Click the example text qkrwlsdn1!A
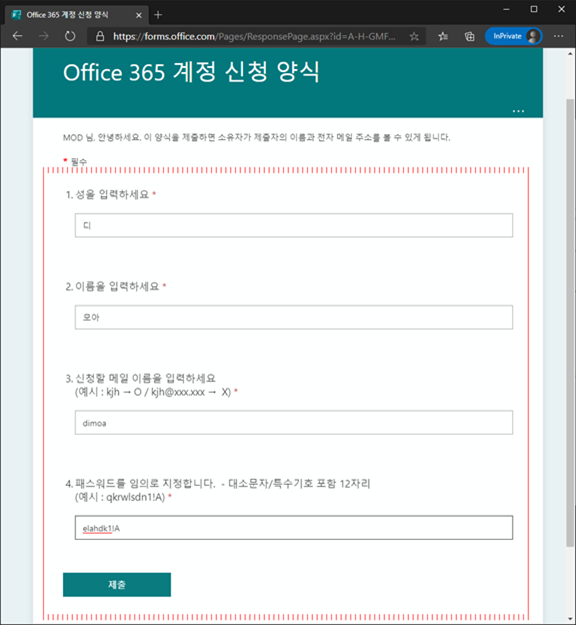Image resolution: width=576 pixels, height=625 pixels. tap(134, 497)
